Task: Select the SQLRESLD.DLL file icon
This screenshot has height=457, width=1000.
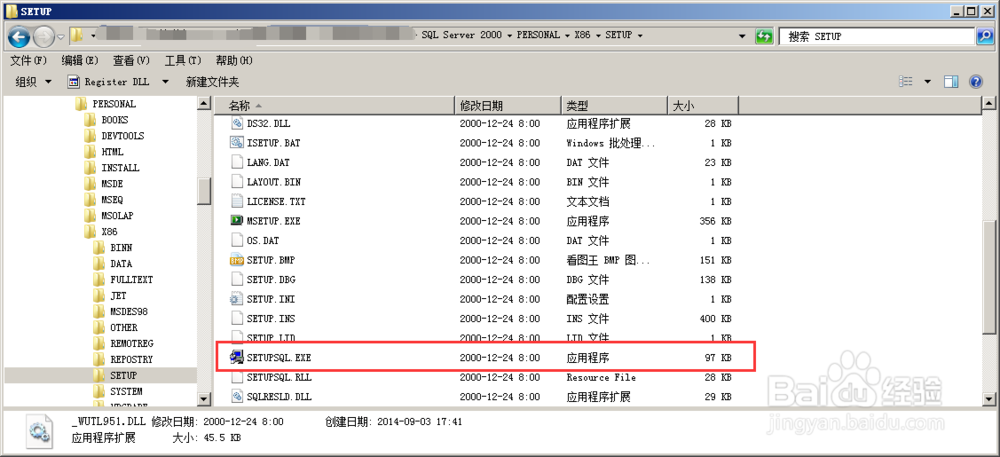Action: [x=237, y=396]
